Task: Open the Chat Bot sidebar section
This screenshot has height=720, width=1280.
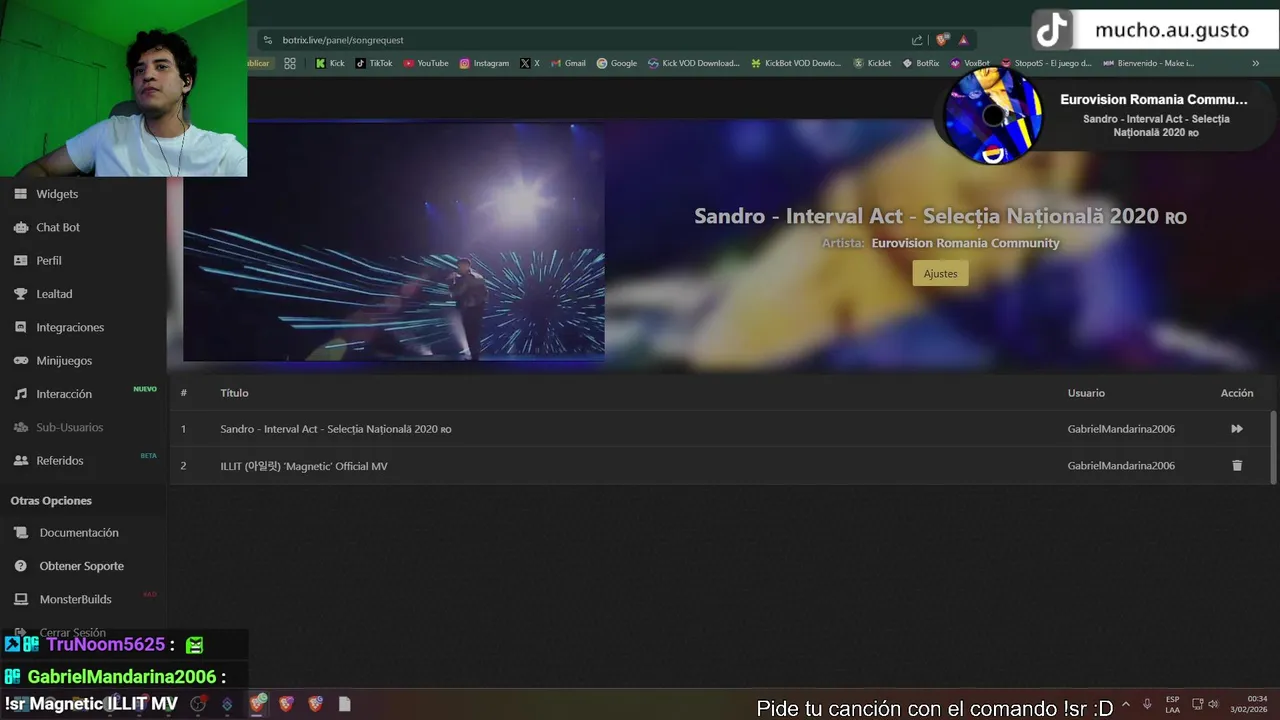Action: (58, 227)
